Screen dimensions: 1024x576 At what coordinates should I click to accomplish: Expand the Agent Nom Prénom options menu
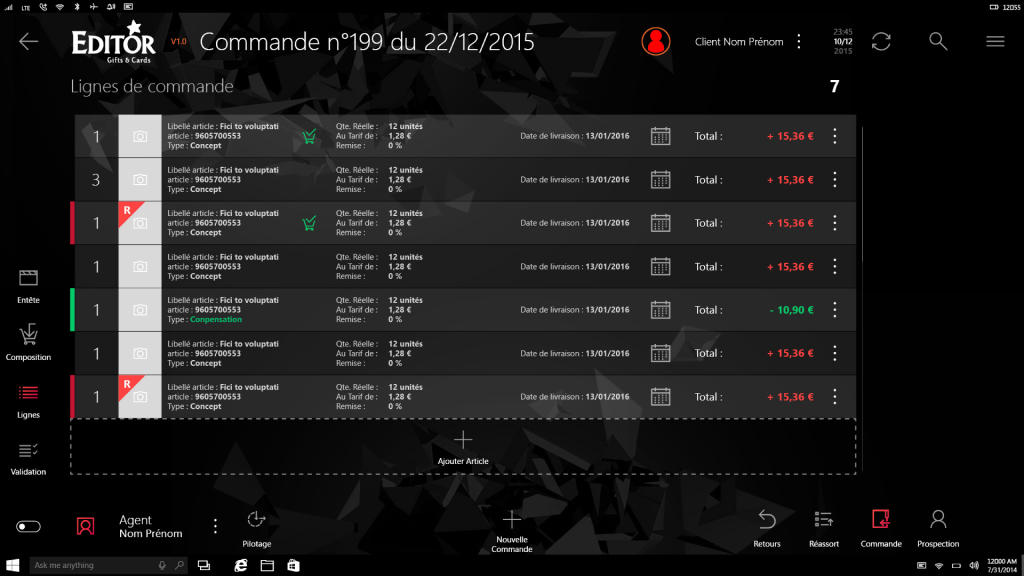(x=215, y=526)
